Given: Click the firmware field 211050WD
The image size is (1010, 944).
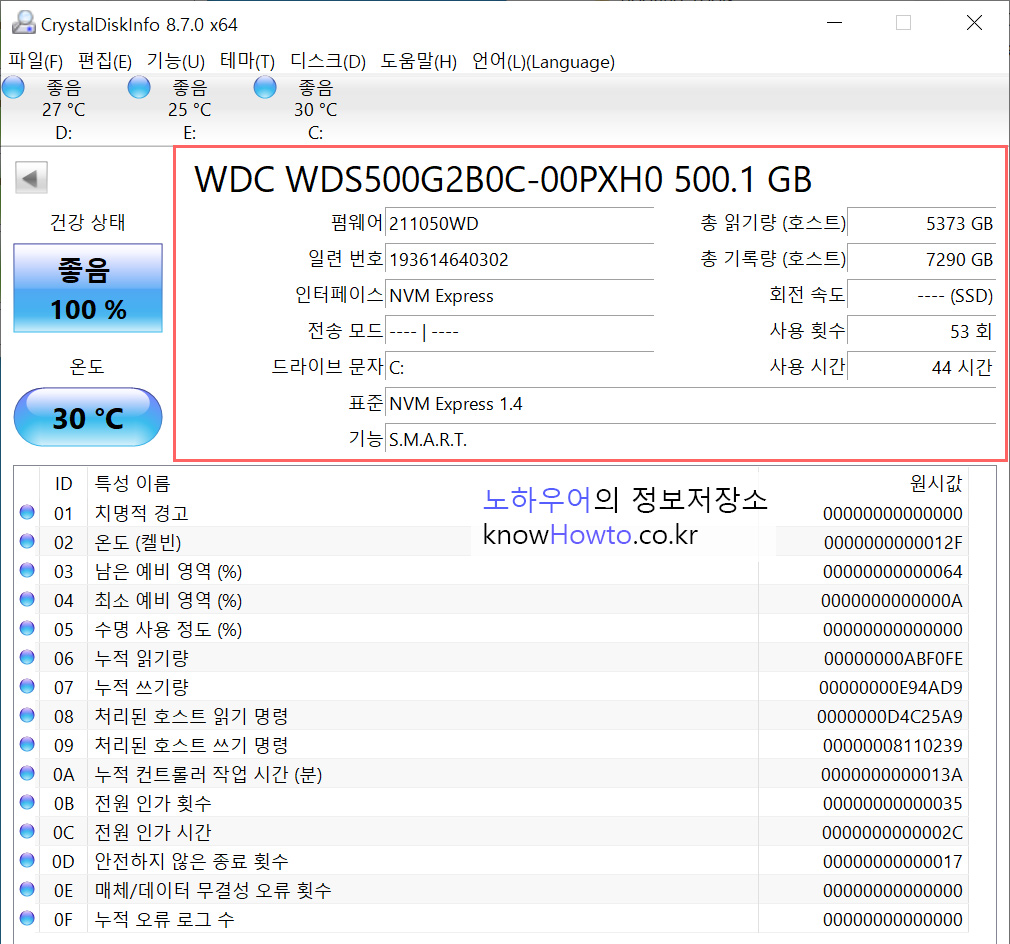Looking at the screenshot, I should click(519, 223).
